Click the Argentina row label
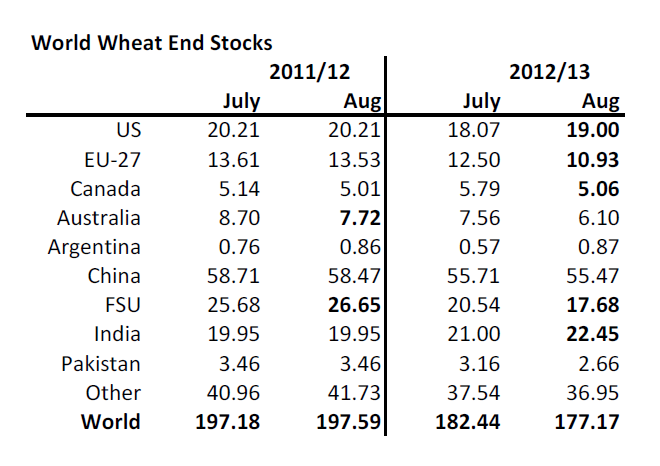The height and width of the screenshot is (466, 660). point(94,247)
